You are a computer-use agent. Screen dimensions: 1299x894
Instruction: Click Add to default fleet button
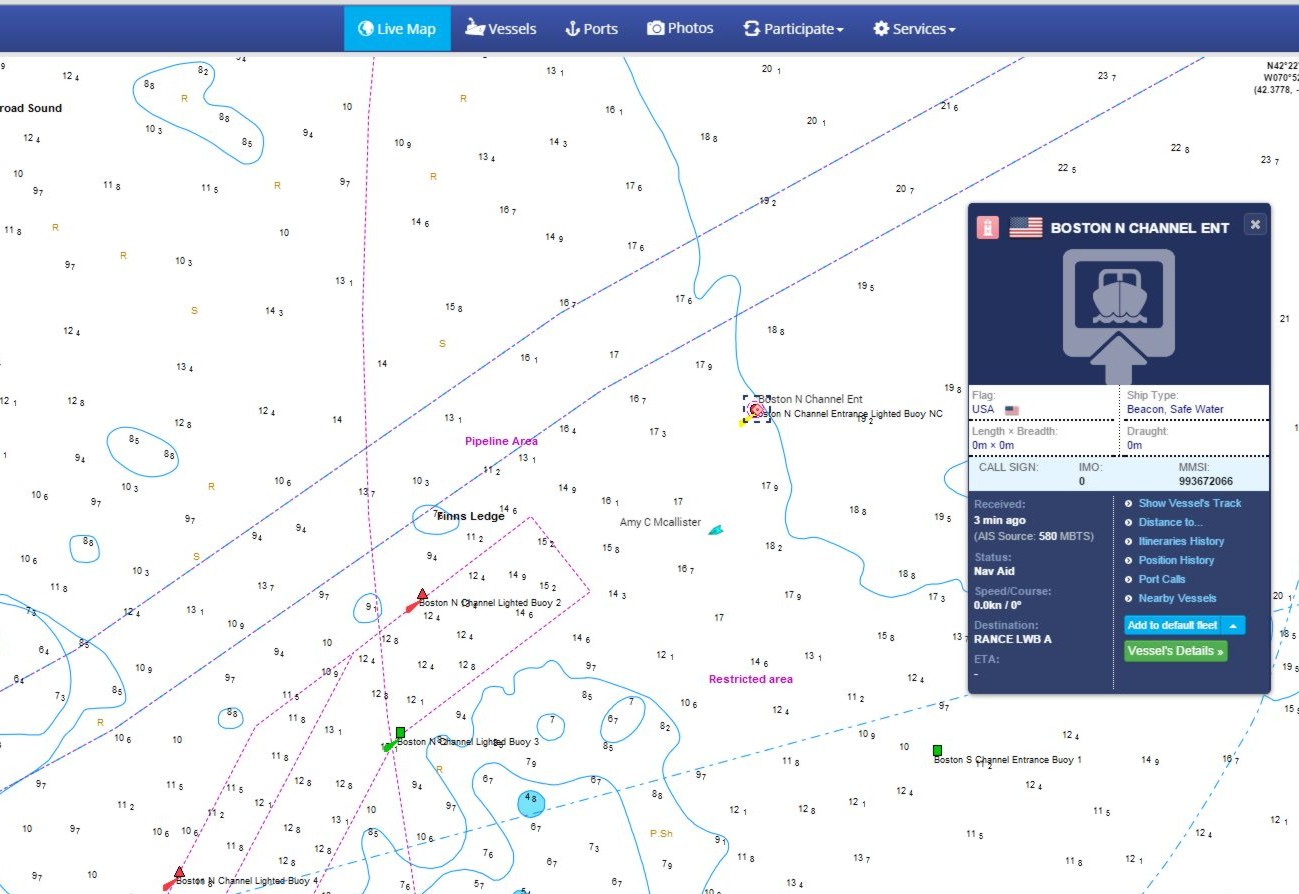(1172, 625)
